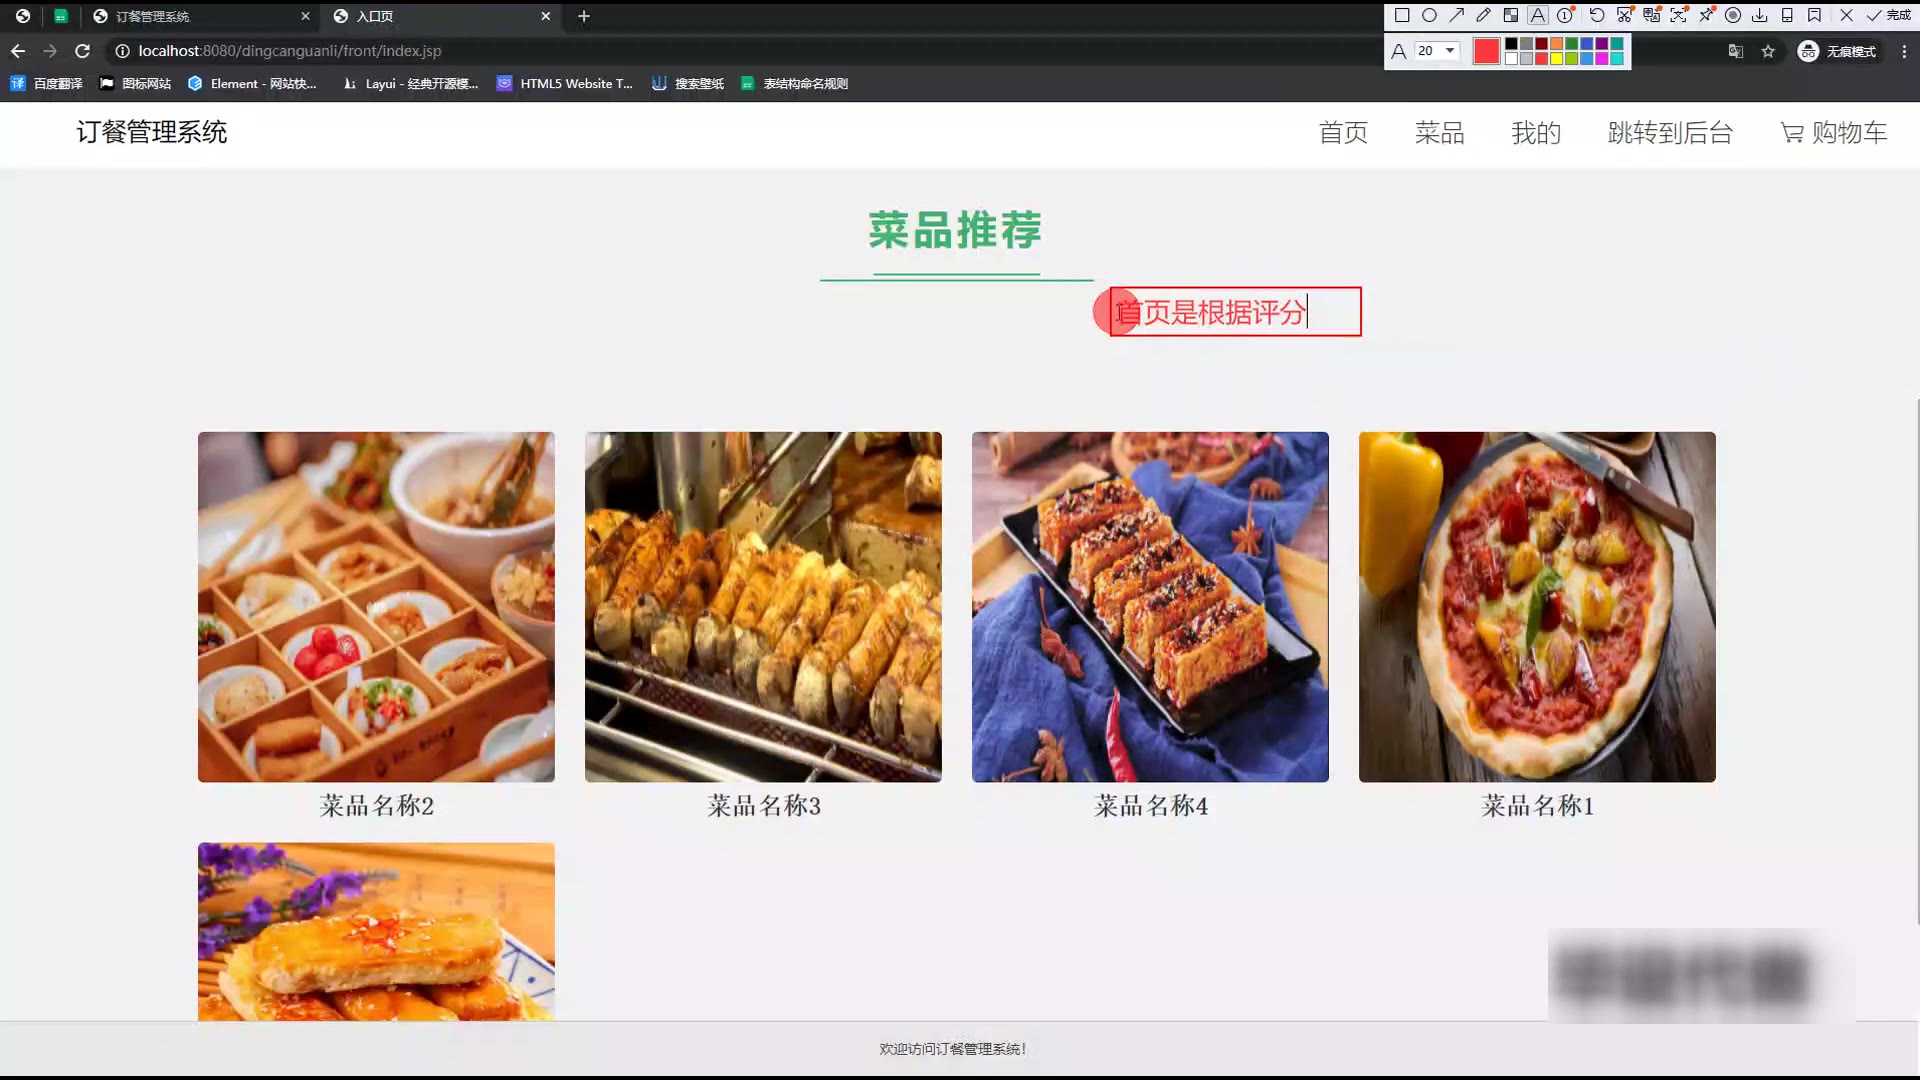Confirm screenshot with 完成 button

pos(1889,15)
